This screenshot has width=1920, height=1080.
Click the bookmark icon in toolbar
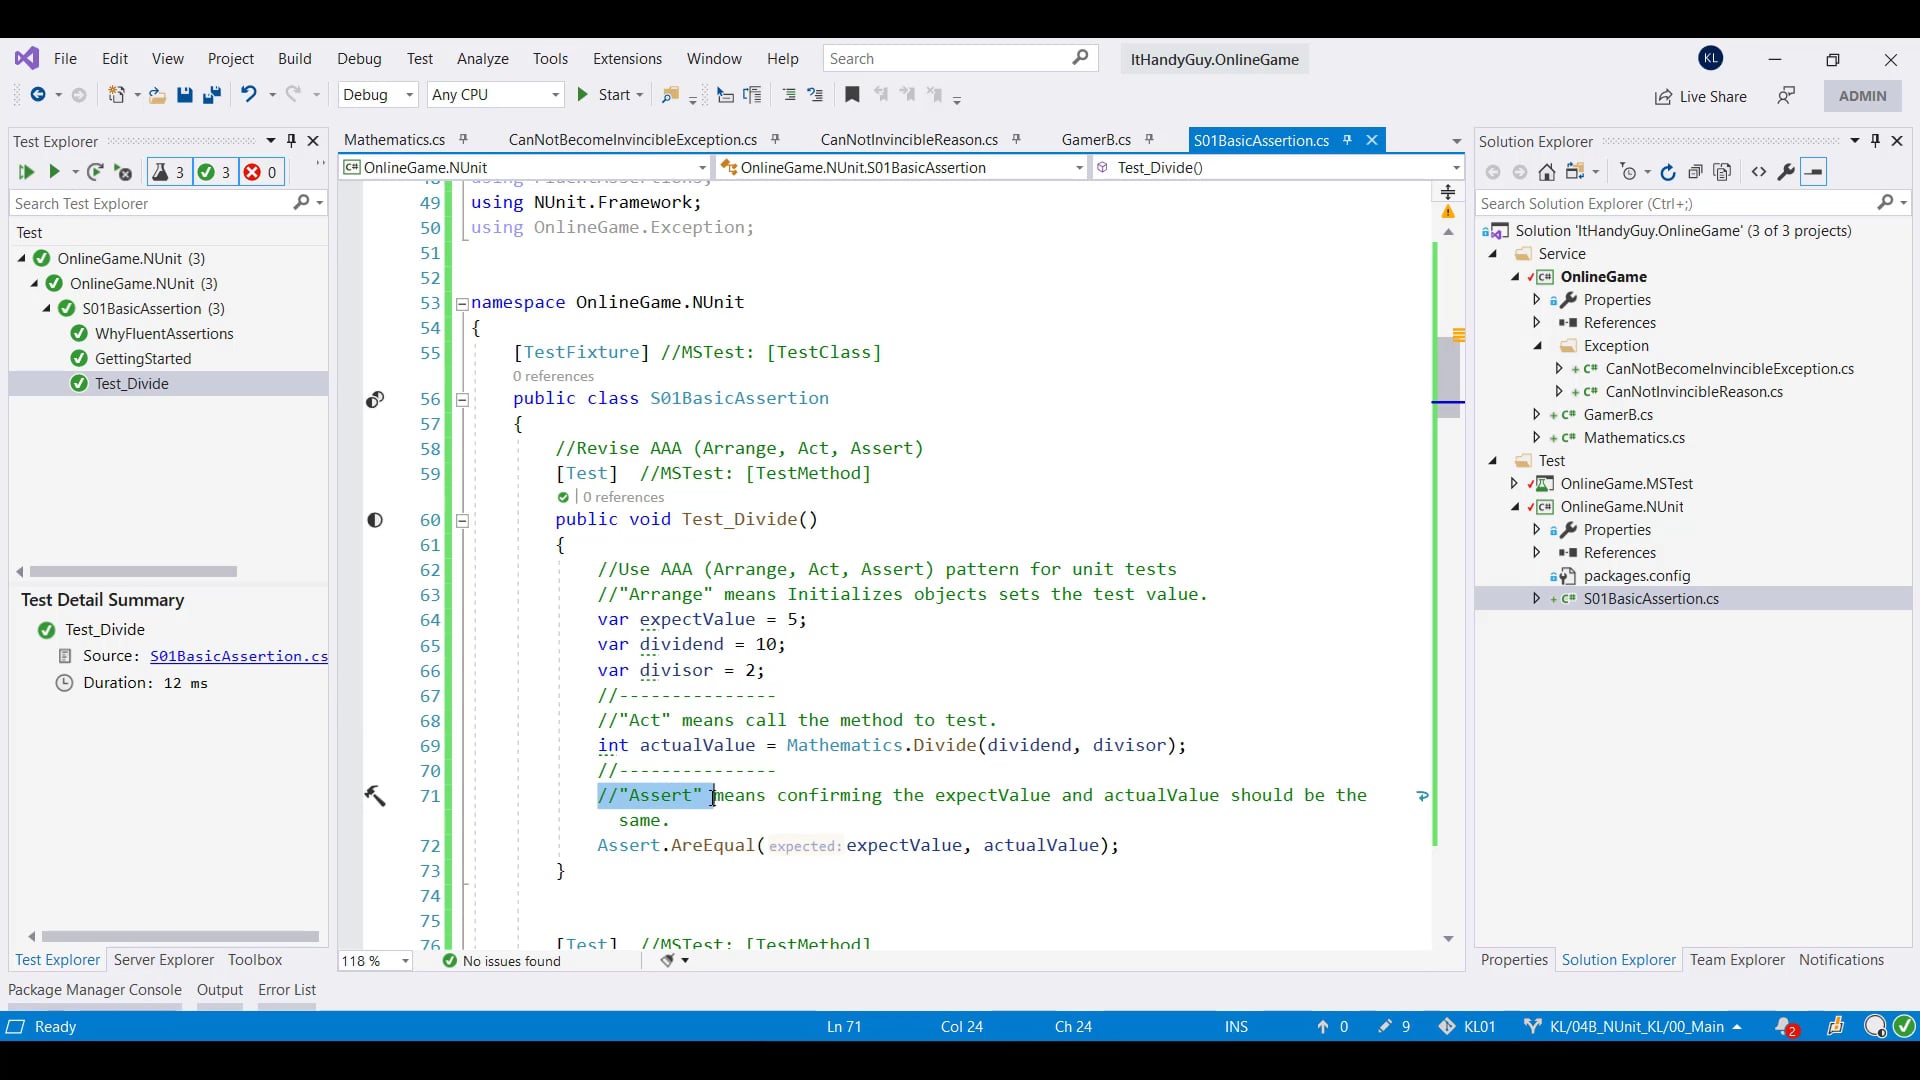tap(852, 95)
